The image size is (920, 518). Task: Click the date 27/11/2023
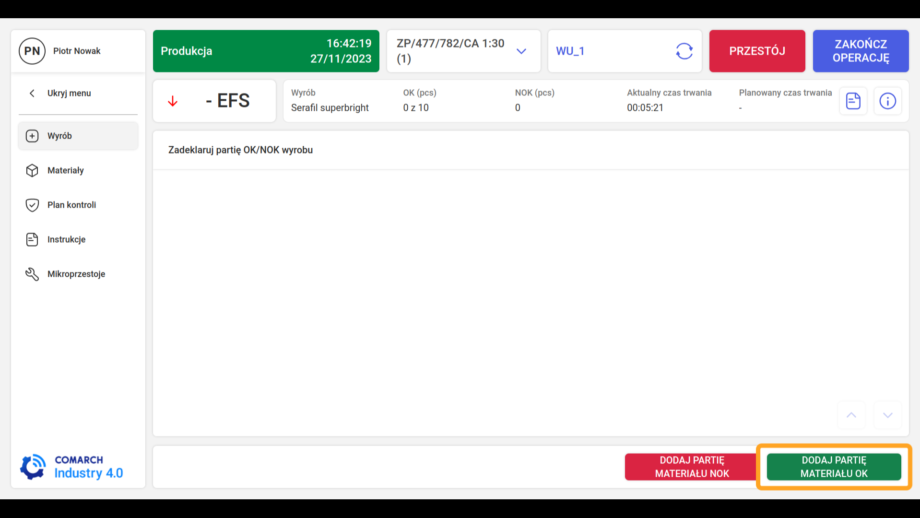[341, 59]
